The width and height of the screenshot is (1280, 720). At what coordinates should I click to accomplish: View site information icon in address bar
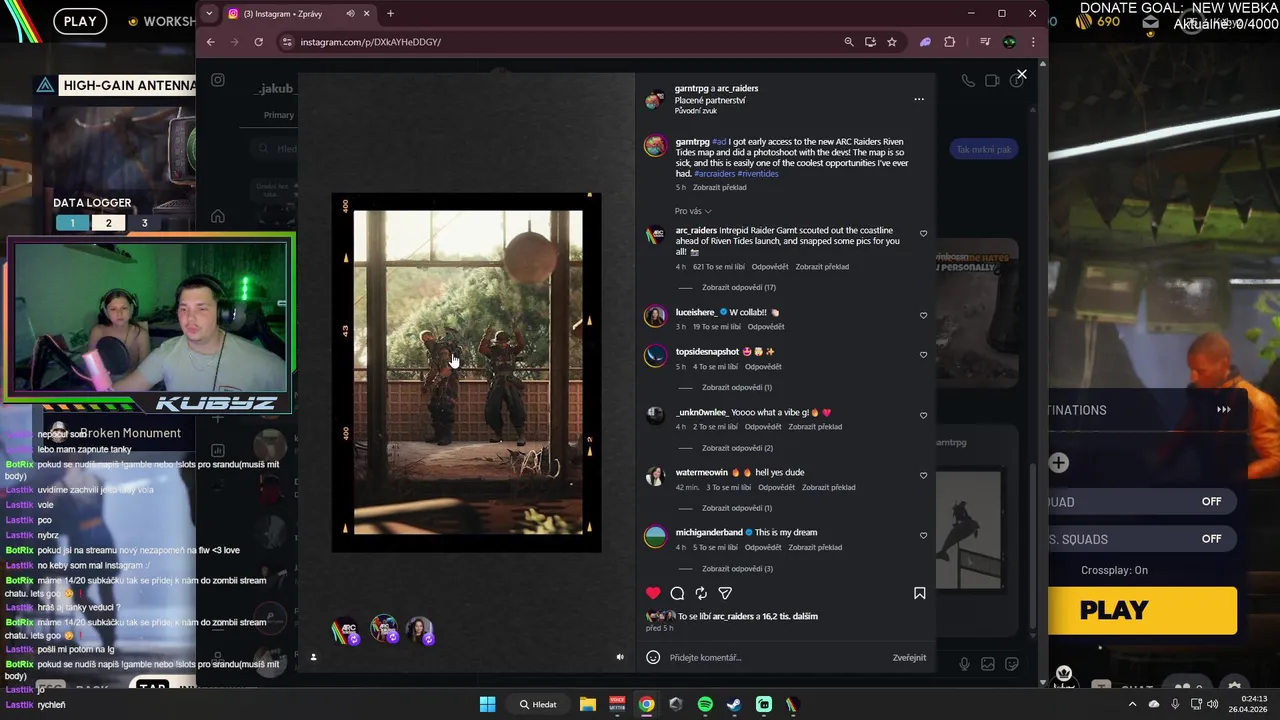pyautogui.click(x=287, y=42)
